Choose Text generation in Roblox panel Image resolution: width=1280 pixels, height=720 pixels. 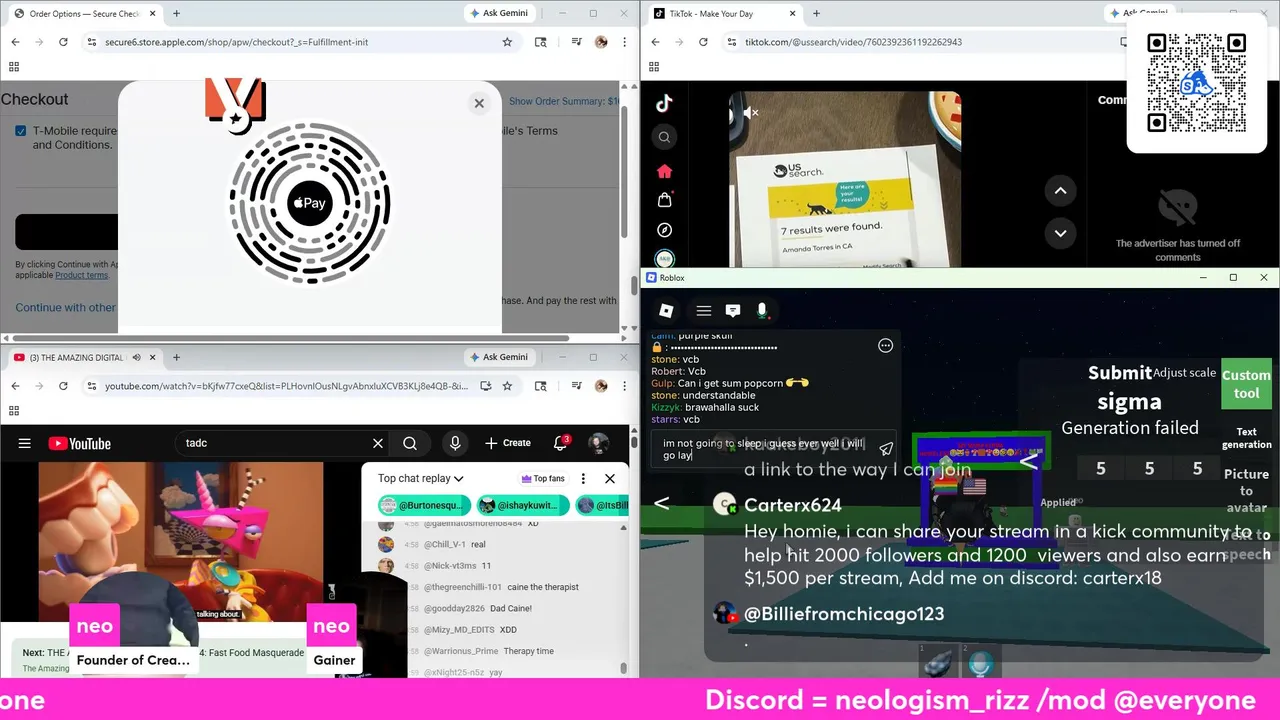tap(1246, 438)
